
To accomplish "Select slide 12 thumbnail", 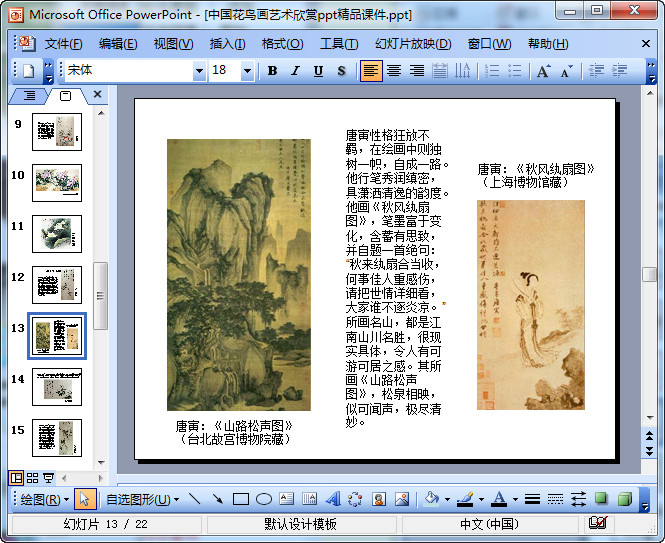I will pyautogui.click(x=57, y=285).
